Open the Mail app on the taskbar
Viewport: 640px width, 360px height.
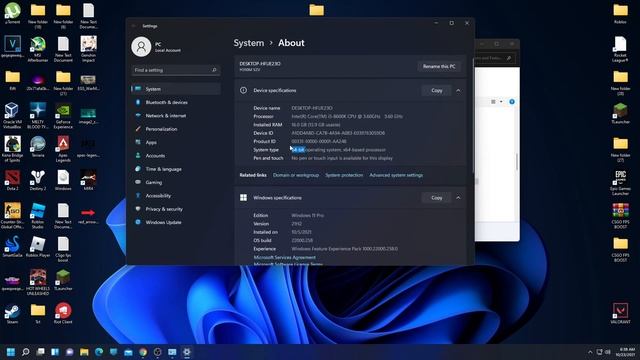[x=129, y=352]
